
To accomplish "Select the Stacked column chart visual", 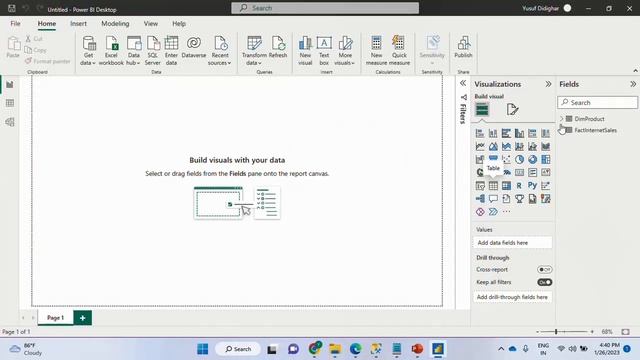I will click(x=493, y=133).
